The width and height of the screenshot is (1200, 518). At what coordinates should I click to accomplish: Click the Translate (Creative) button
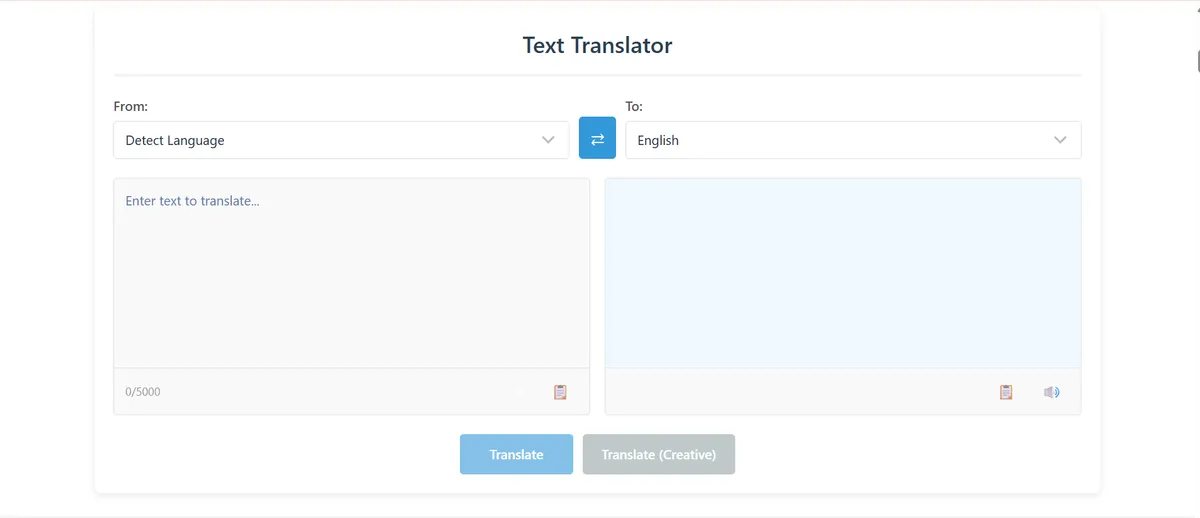point(659,454)
